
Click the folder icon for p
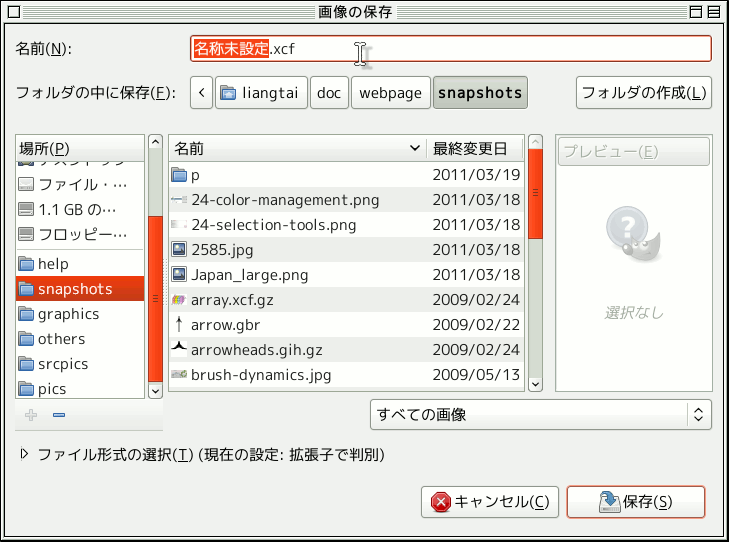179,174
